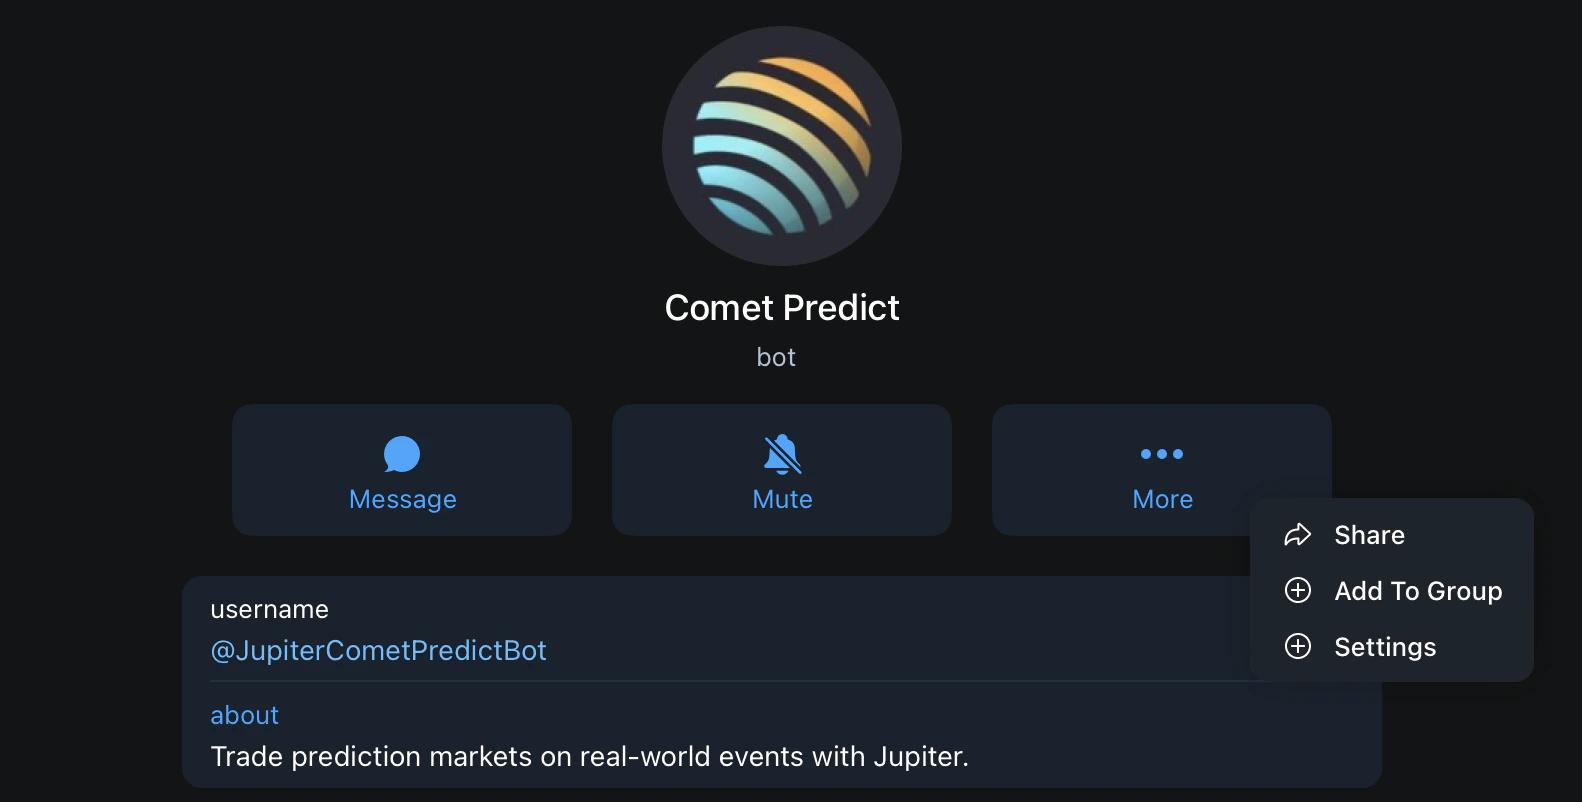This screenshot has height=802, width=1582.
Task: Click the crossed-out bell icon
Action: pos(782,455)
